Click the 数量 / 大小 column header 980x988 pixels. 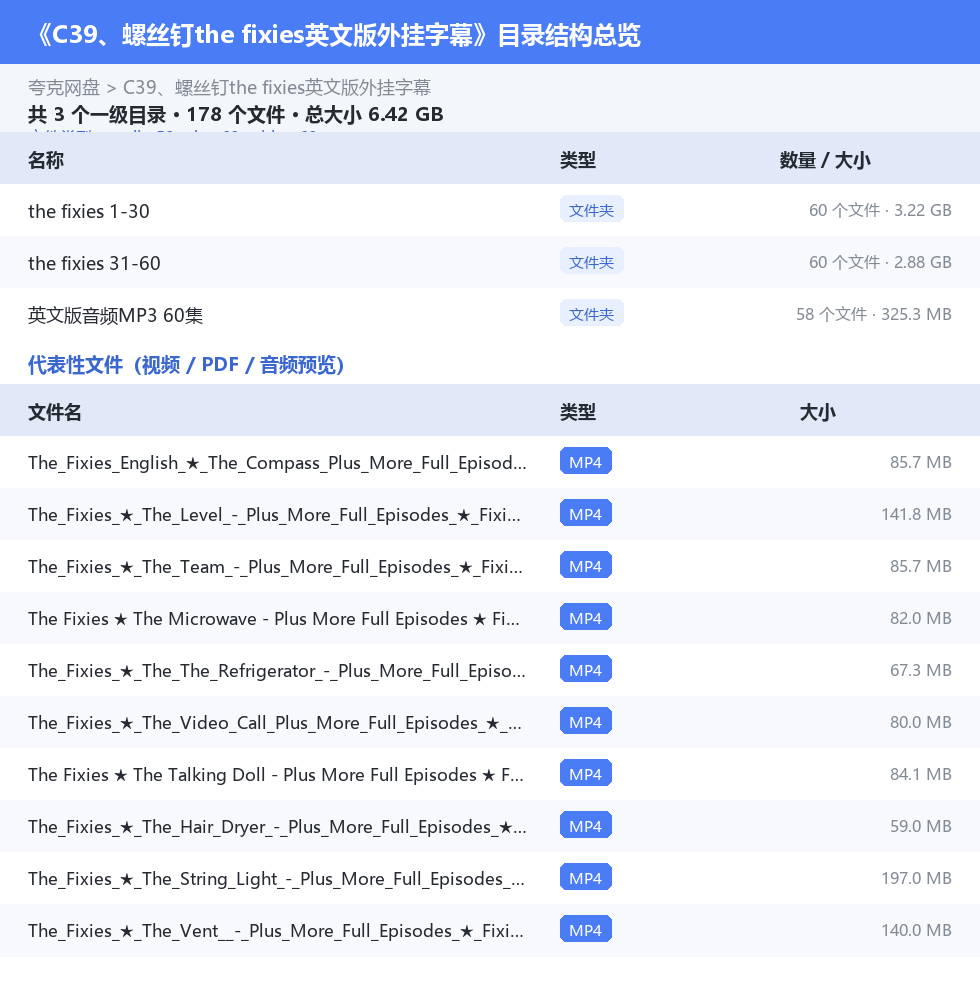point(825,160)
